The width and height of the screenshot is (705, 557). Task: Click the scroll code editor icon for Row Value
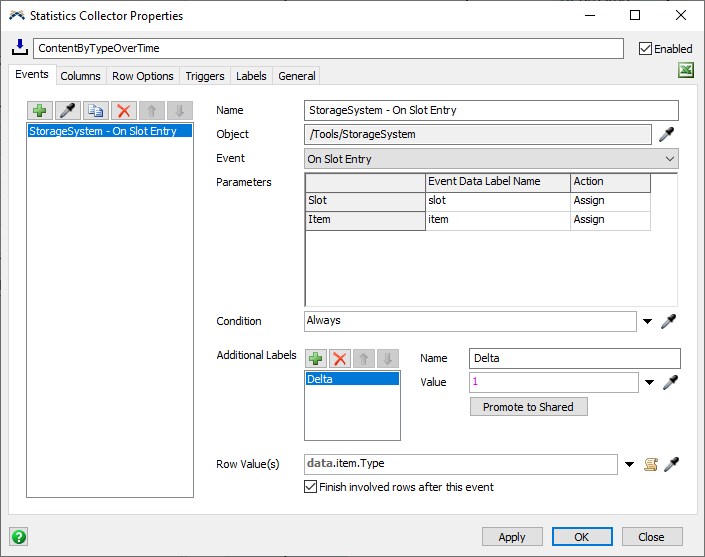[651, 464]
